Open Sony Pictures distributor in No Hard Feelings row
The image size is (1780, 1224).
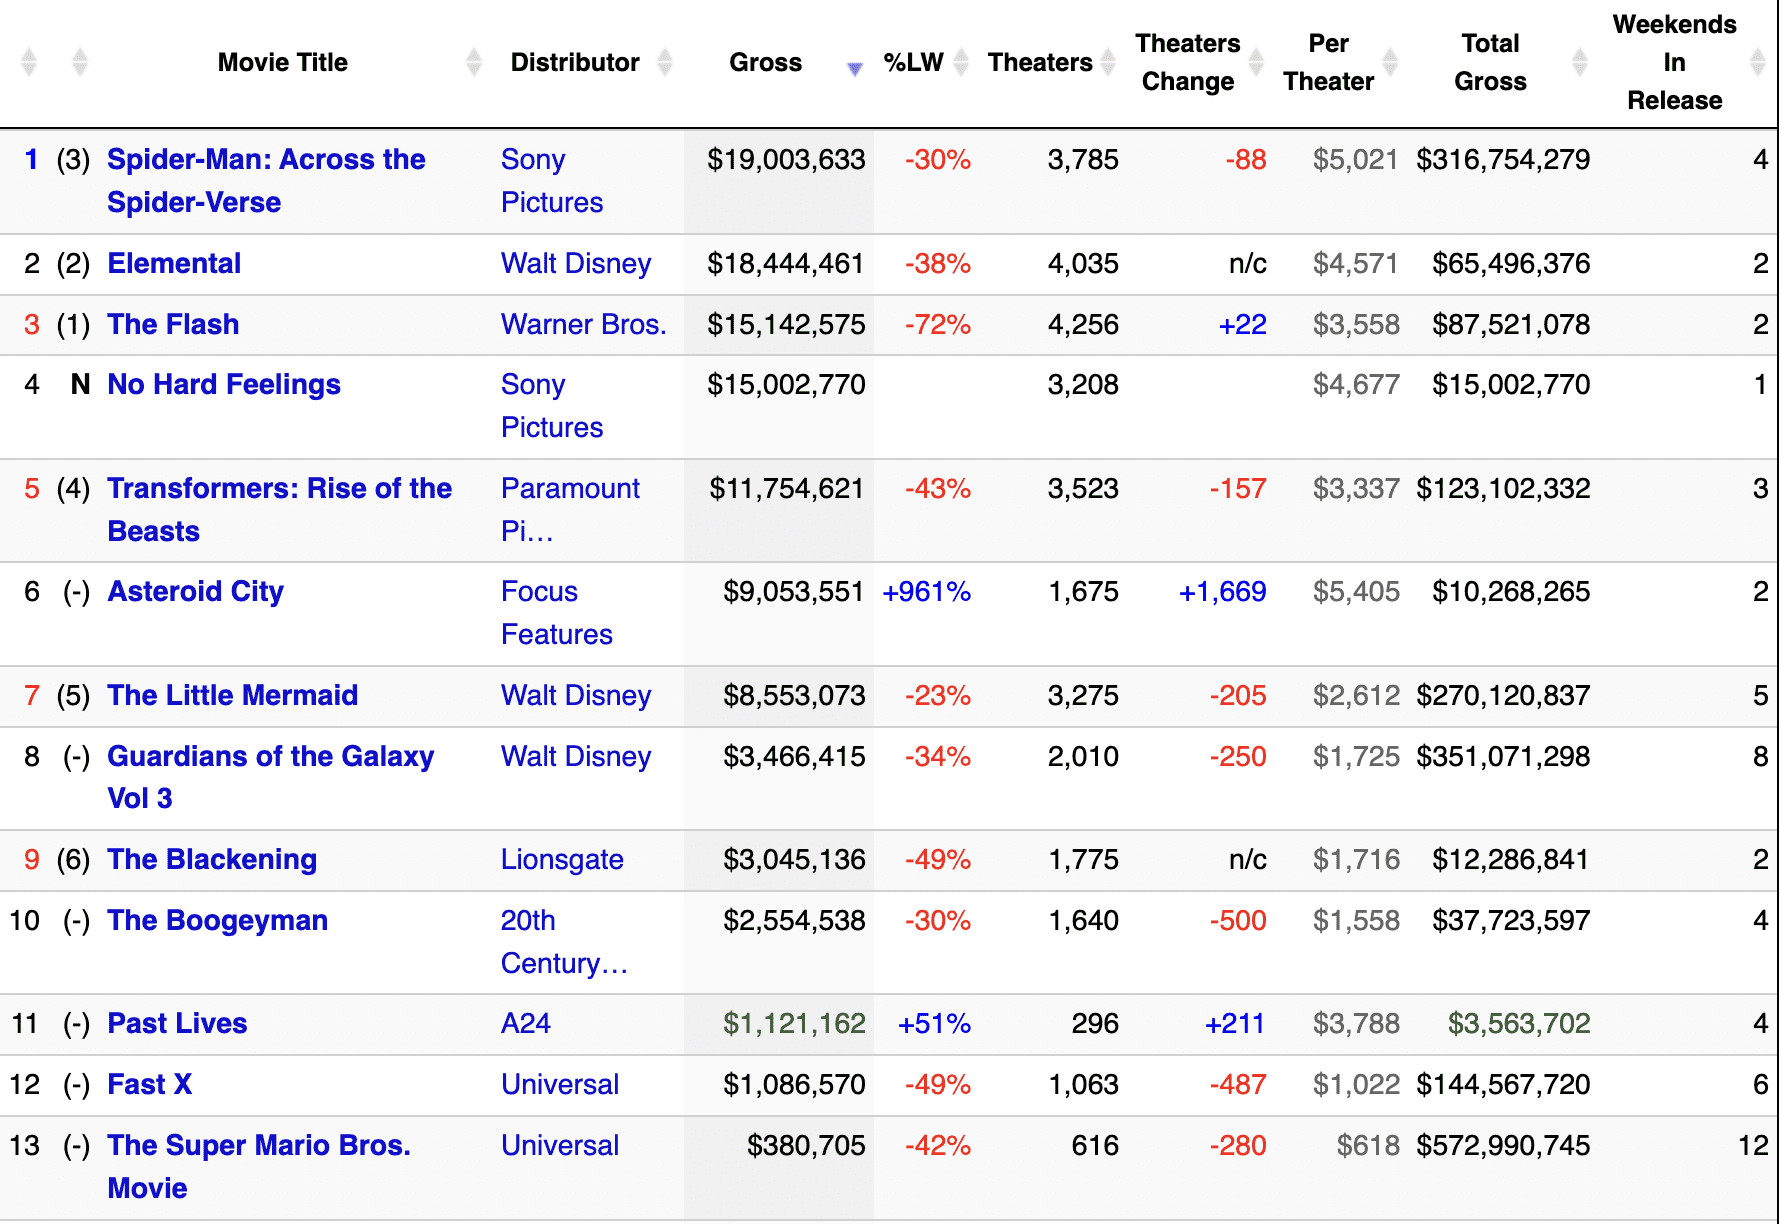[x=552, y=406]
